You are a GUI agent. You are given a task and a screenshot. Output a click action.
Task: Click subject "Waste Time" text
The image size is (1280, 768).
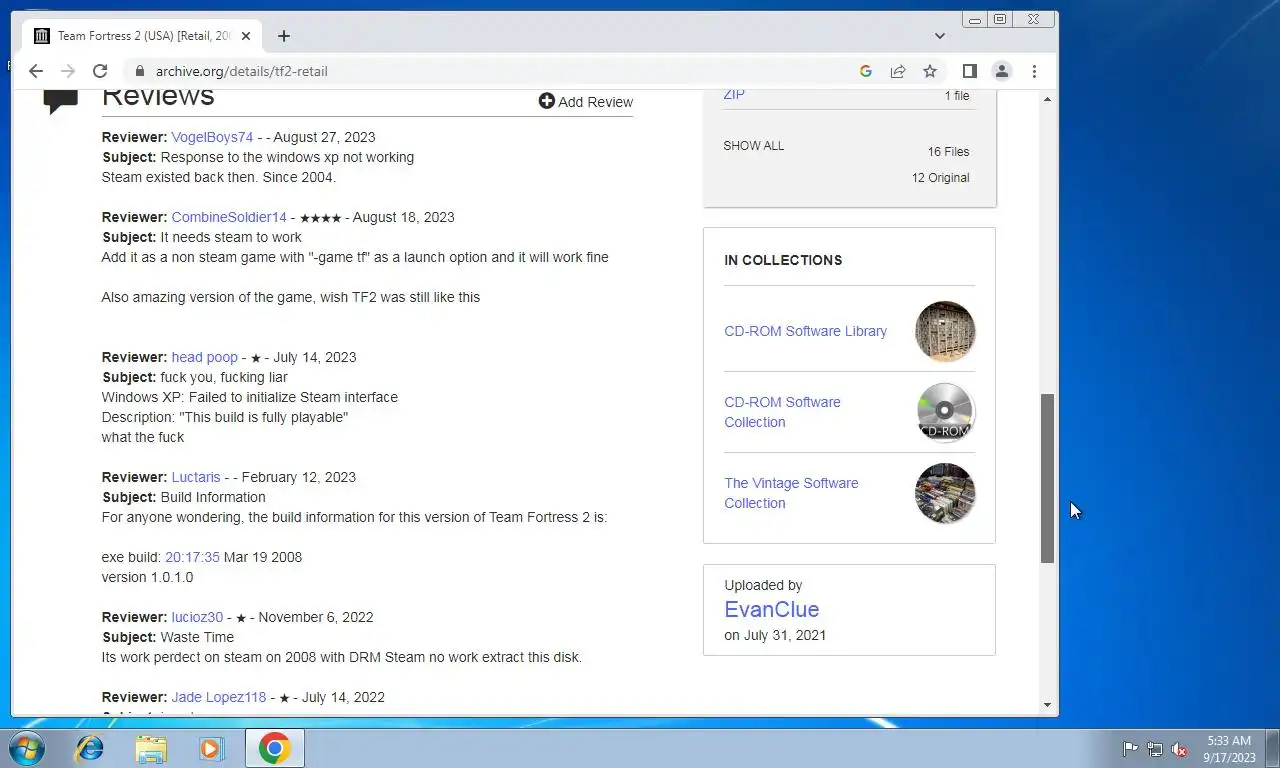(x=197, y=637)
